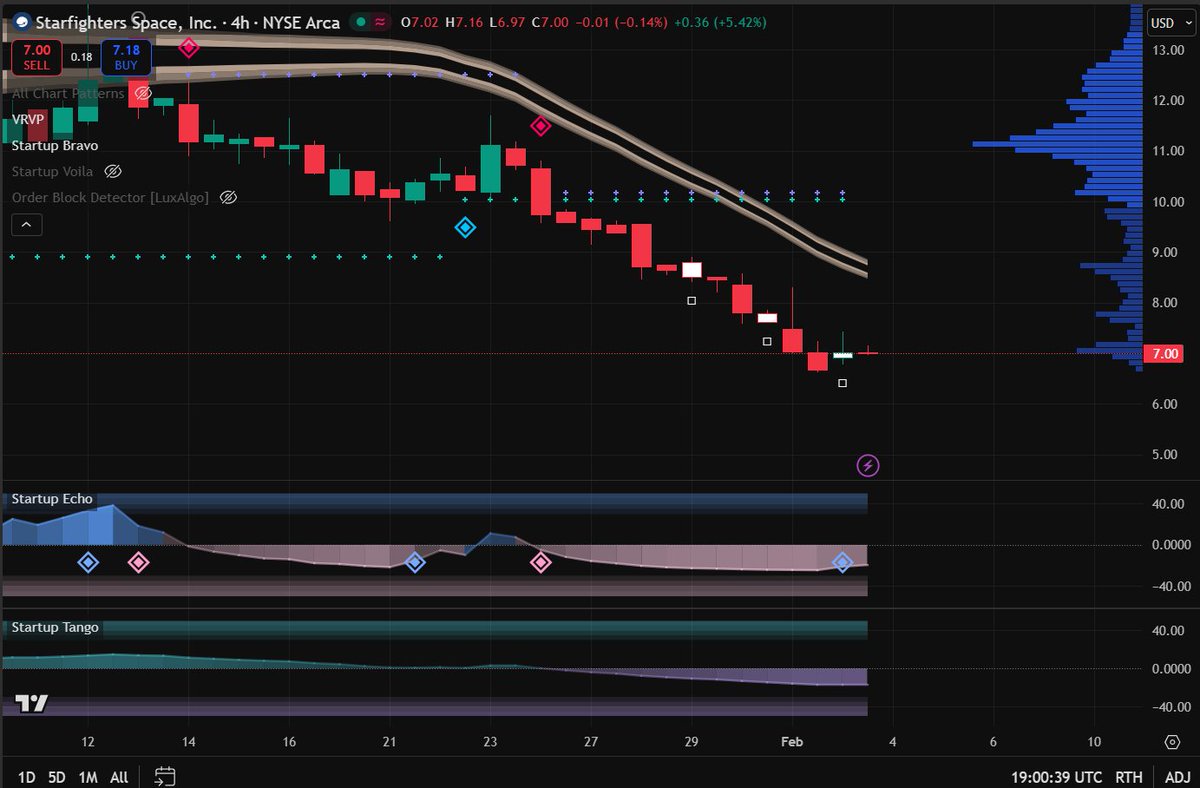The width and height of the screenshot is (1200, 788).
Task: Click the pink diamond sell signal marker
Action: coord(541,125)
